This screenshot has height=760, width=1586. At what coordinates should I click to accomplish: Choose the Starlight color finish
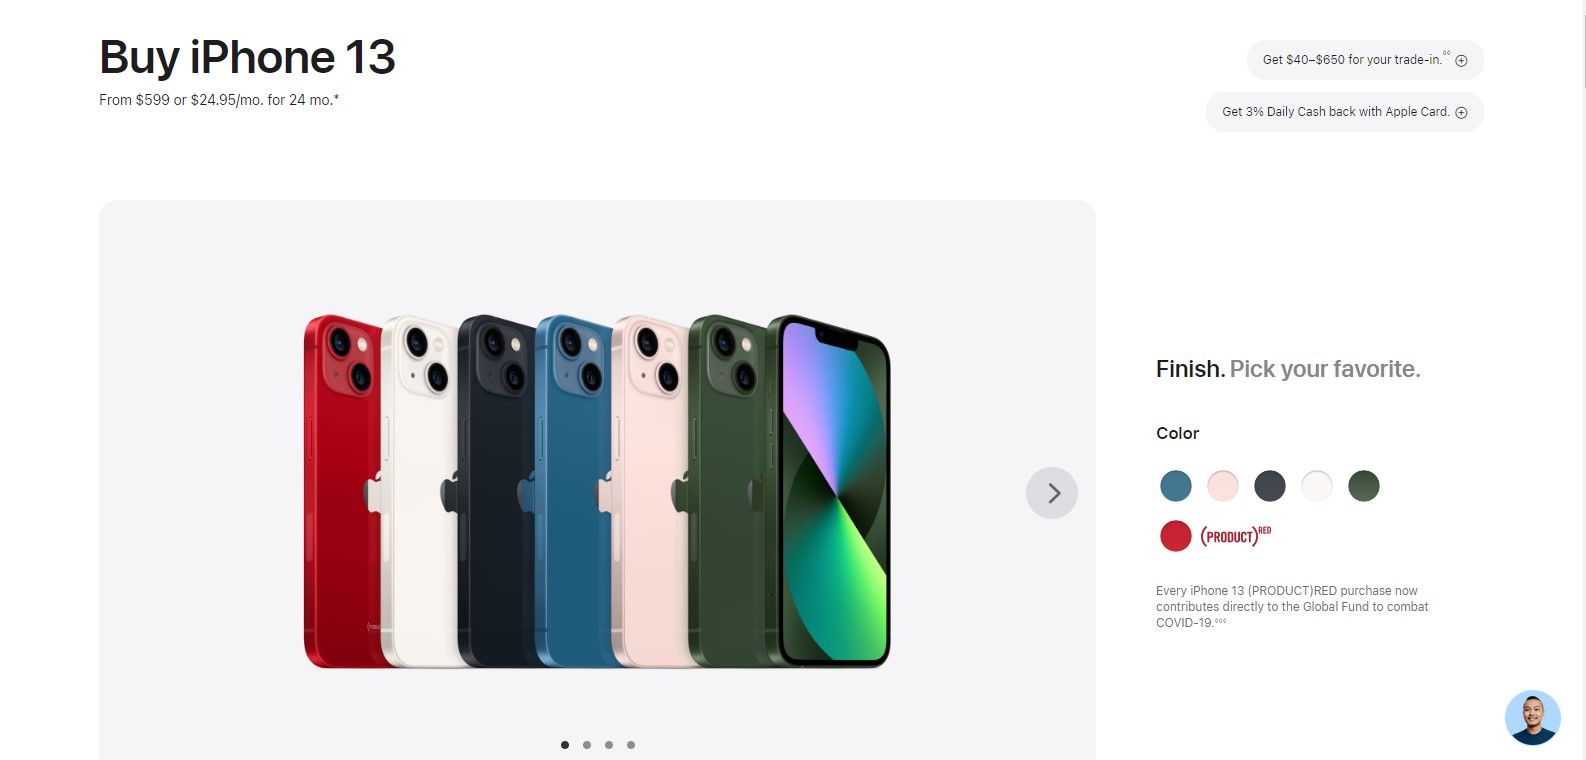click(1317, 486)
